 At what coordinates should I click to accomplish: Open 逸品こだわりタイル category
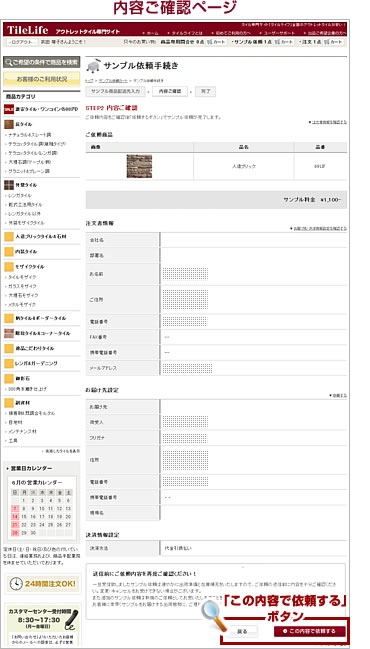point(34,349)
